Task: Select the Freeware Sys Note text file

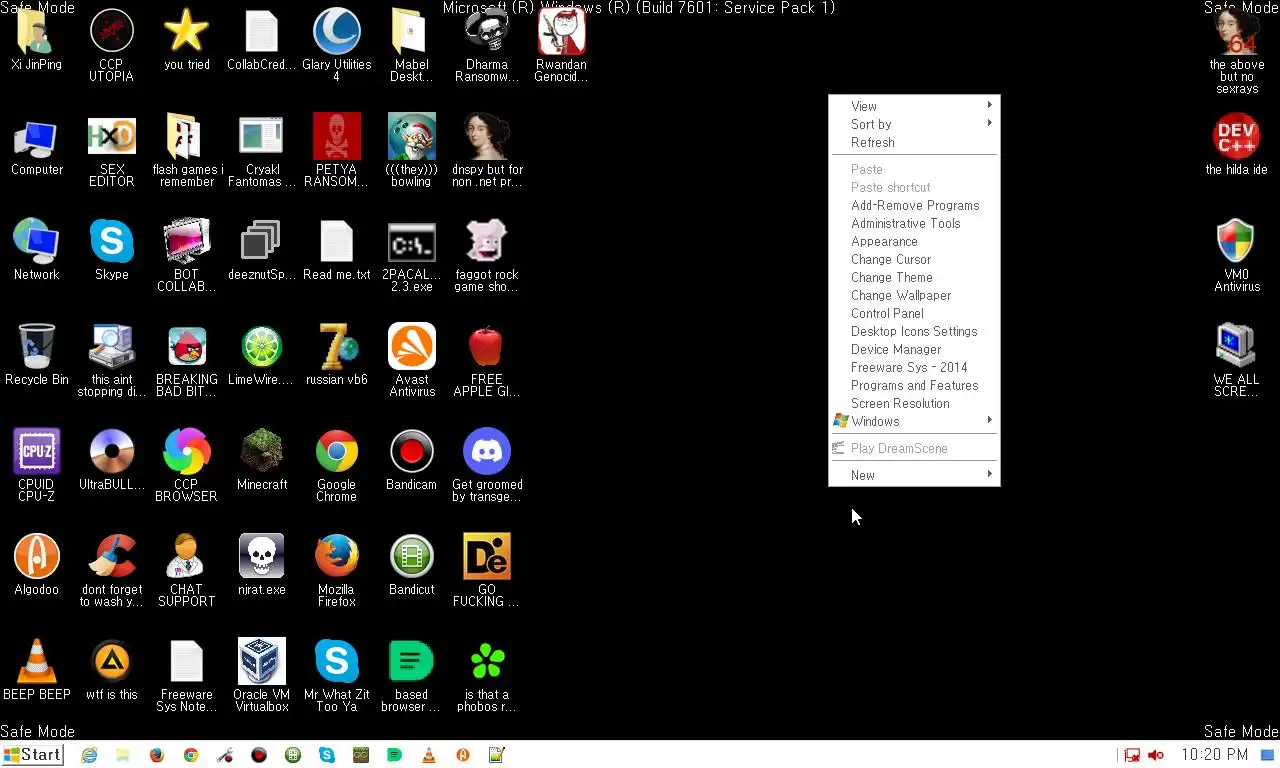Action: click(186, 675)
